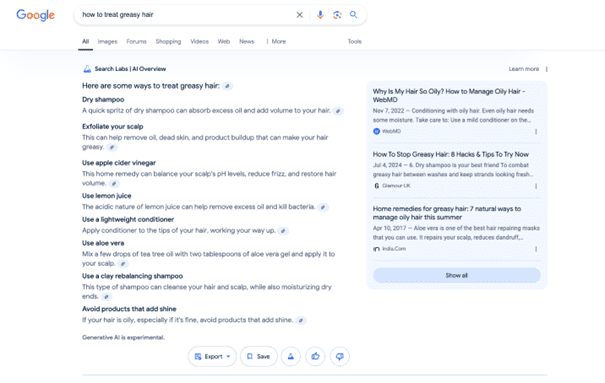Open source link icon after the lemon juice description

coord(323,208)
